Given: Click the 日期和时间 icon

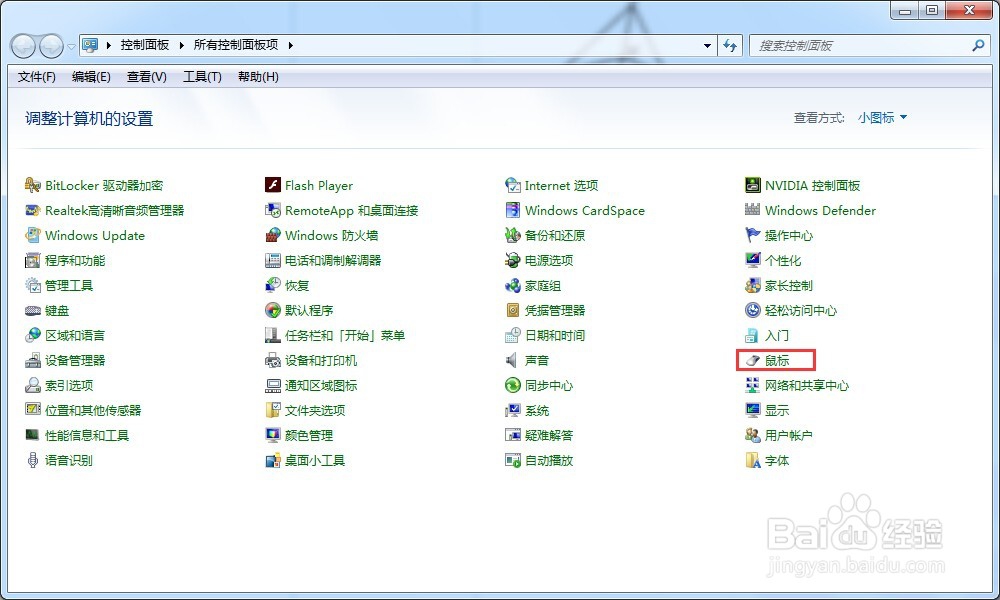Looking at the screenshot, I should point(513,335).
